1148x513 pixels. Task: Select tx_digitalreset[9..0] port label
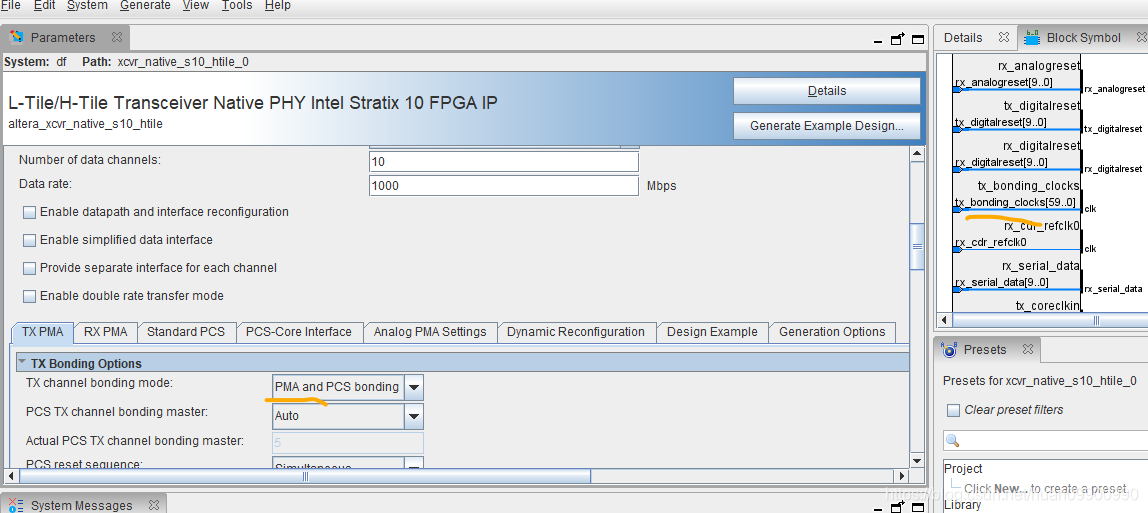1000,122
